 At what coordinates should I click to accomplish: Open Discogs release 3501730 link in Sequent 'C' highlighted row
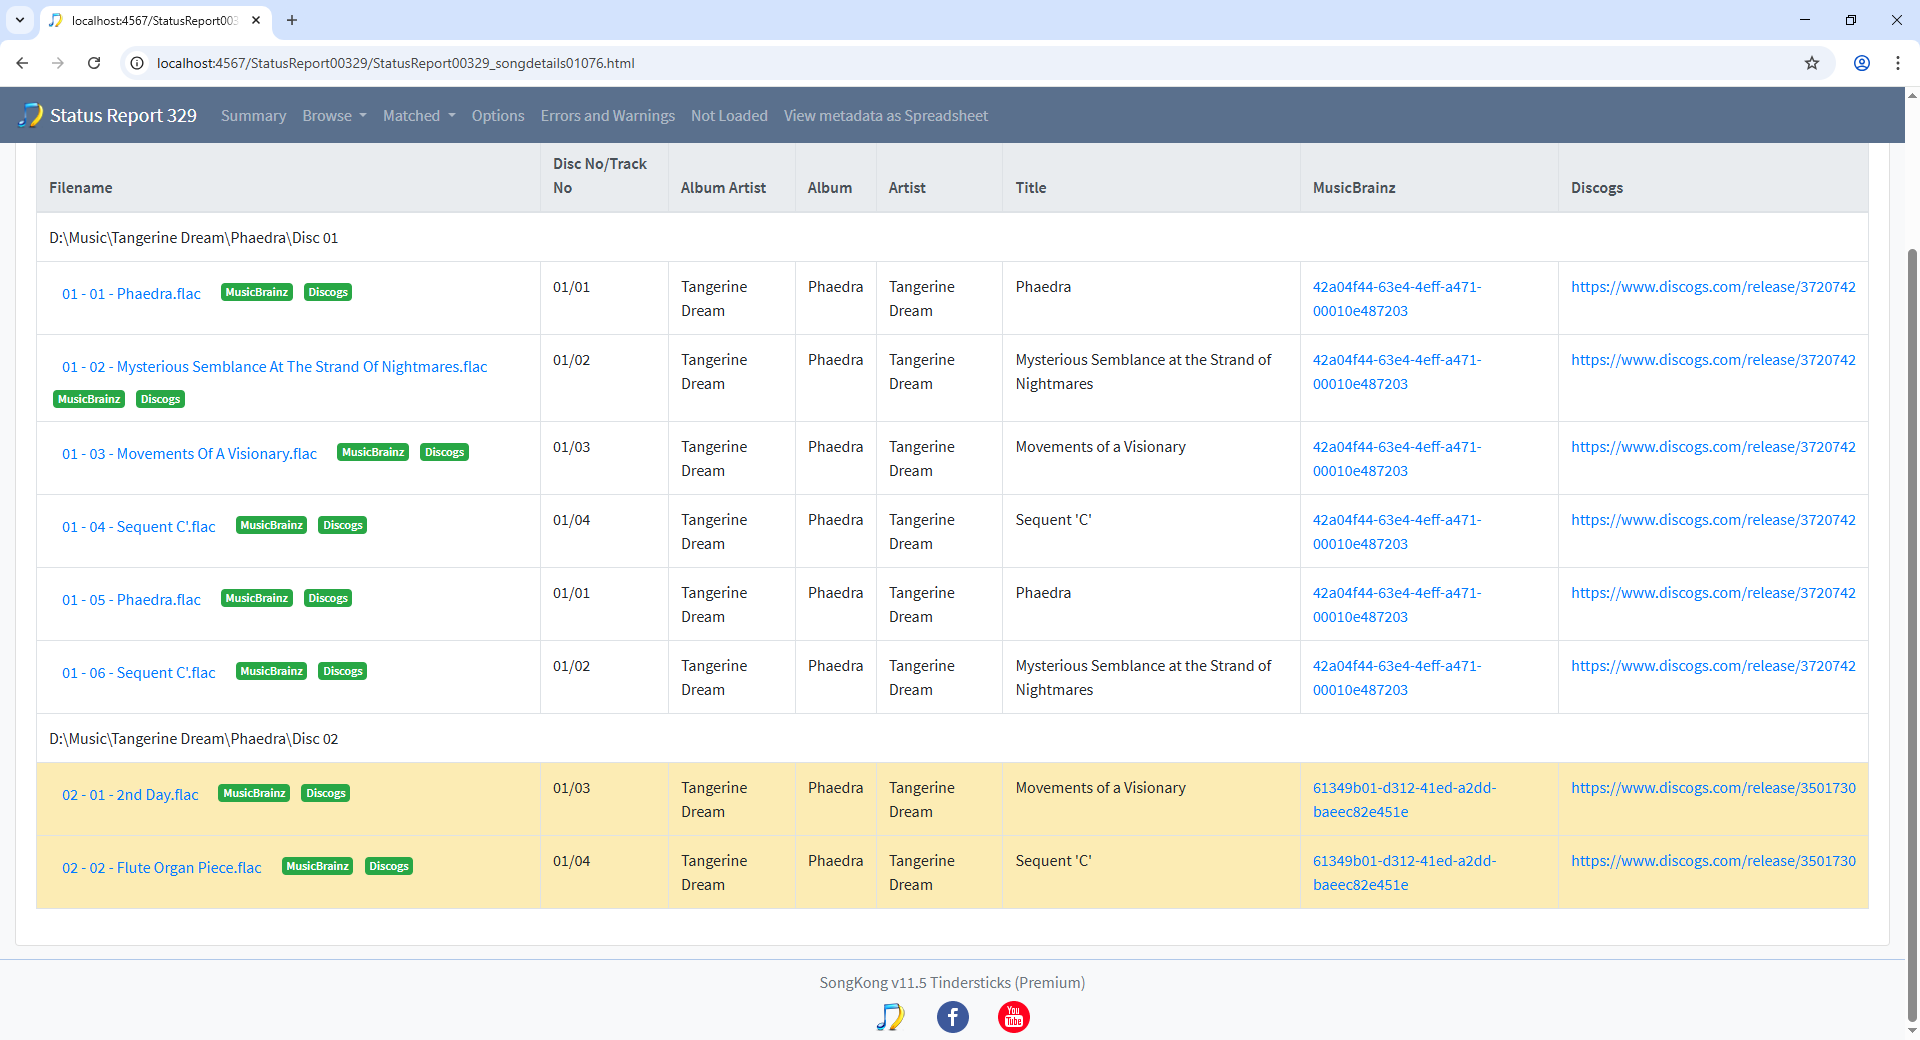pyautogui.click(x=1713, y=861)
